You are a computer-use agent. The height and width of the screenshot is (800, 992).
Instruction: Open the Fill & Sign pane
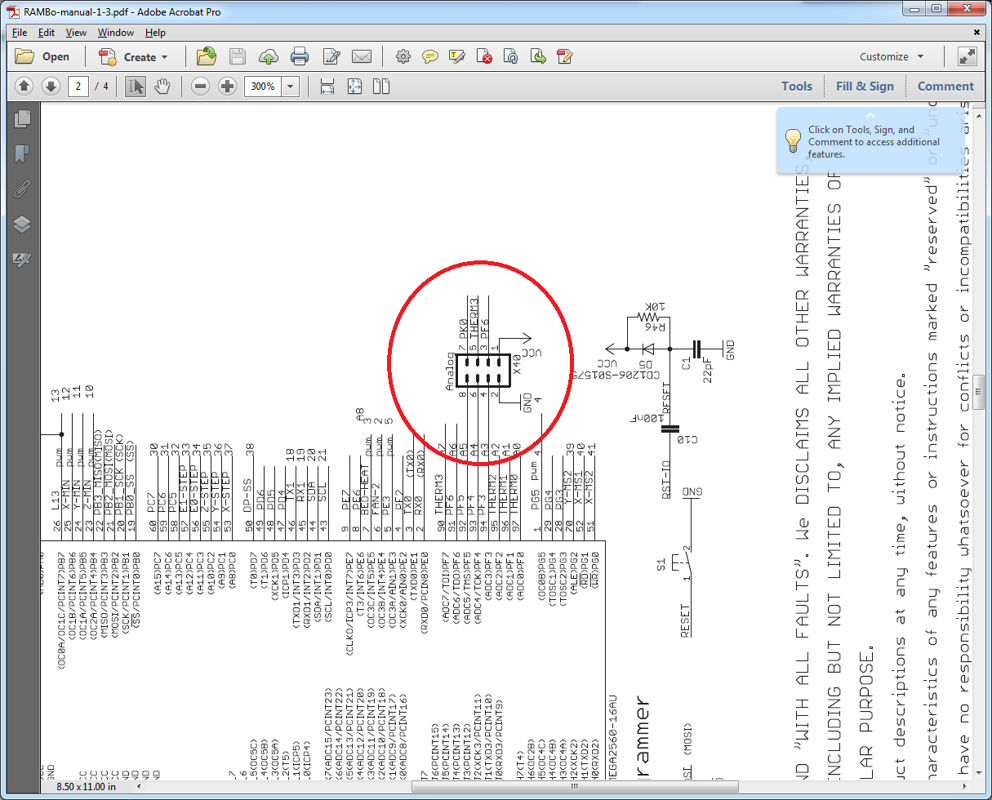pyautogui.click(x=864, y=86)
